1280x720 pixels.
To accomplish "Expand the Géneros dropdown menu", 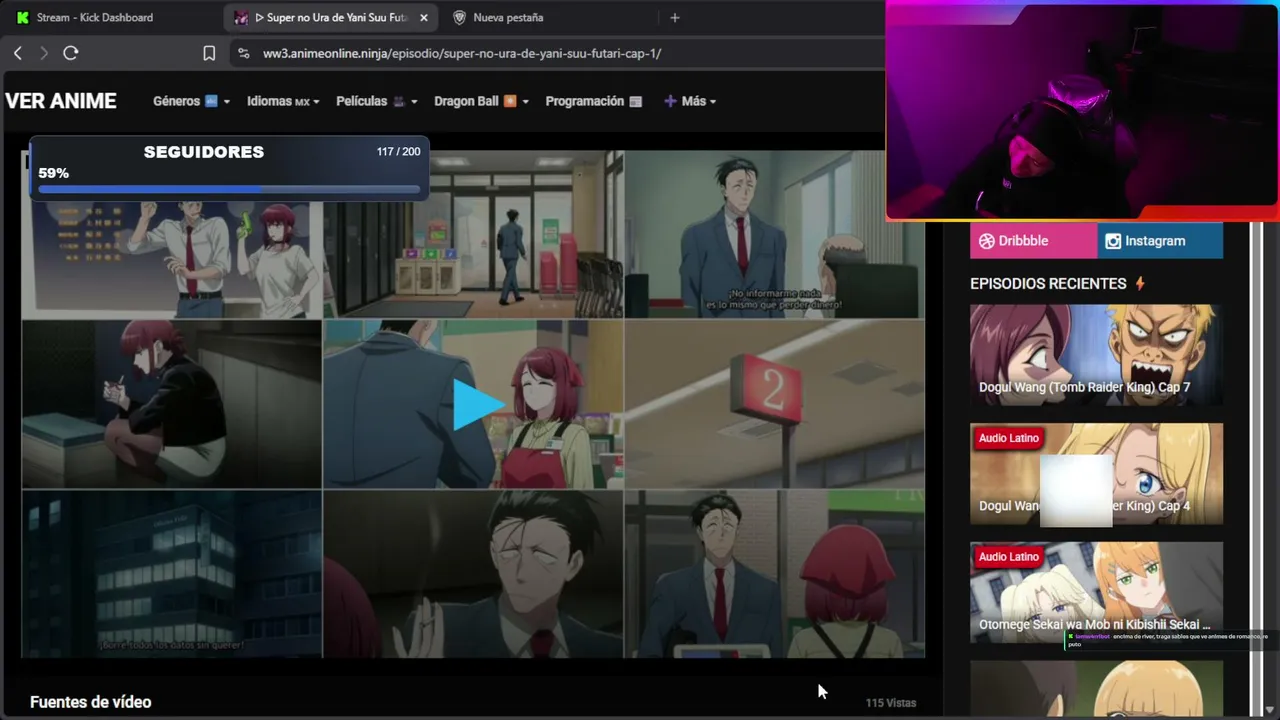I will point(191,101).
